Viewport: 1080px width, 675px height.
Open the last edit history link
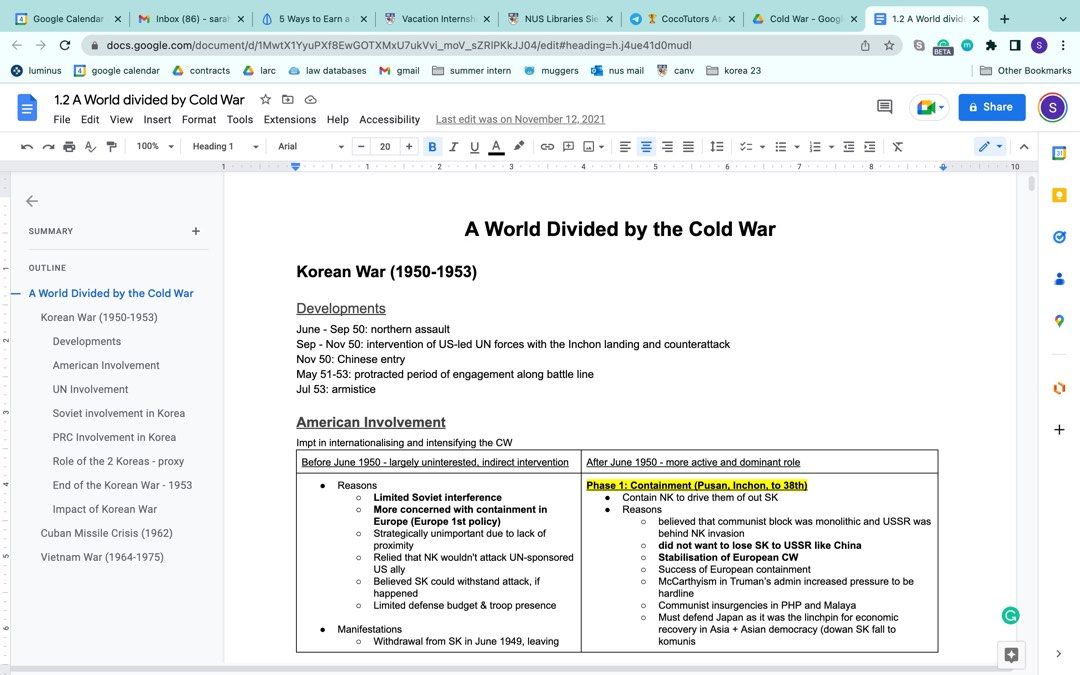pos(520,119)
